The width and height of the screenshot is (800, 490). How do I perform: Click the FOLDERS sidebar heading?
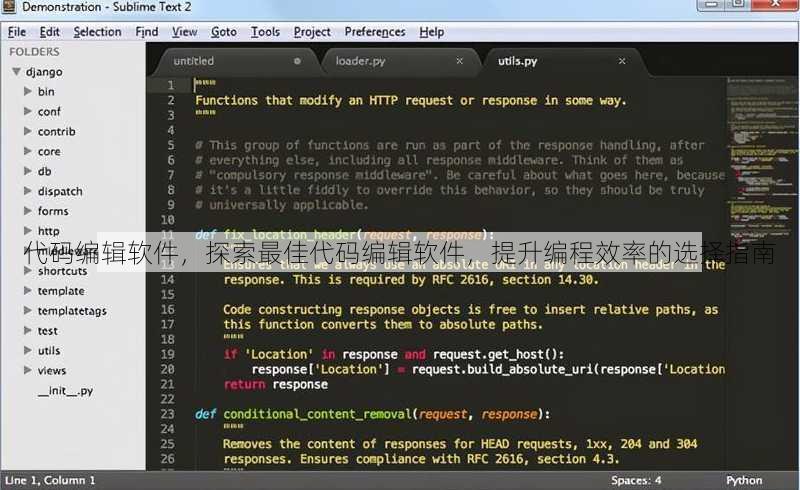click(x=34, y=52)
